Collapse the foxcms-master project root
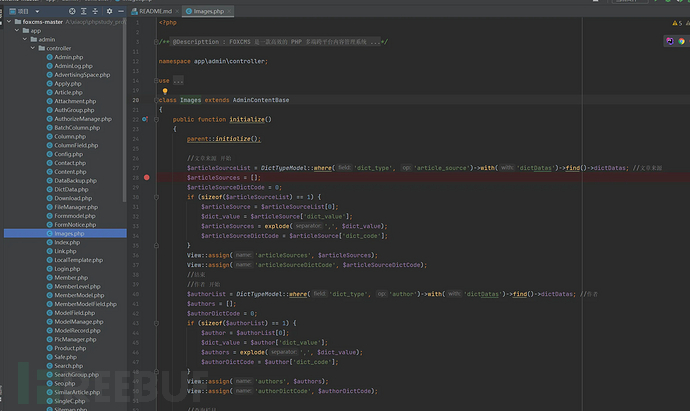This screenshot has width=690, height=411. coord(8,21)
